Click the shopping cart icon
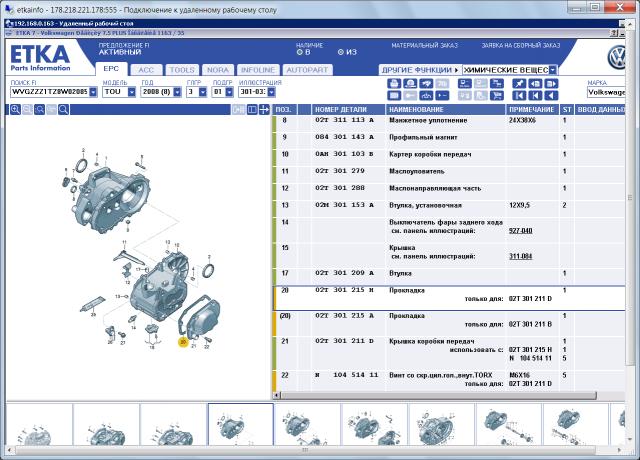Screen dimensions: 640x460 tap(497, 95)
